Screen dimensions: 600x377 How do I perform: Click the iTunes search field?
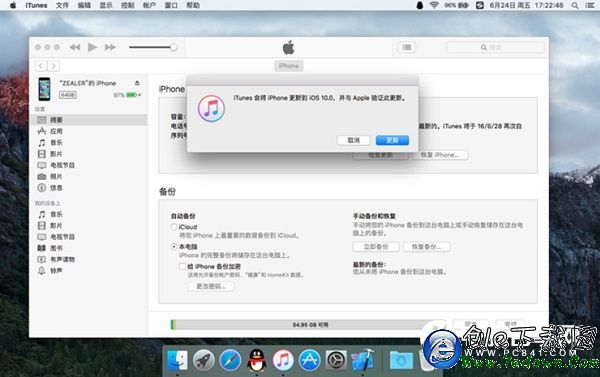coord(495,47)
